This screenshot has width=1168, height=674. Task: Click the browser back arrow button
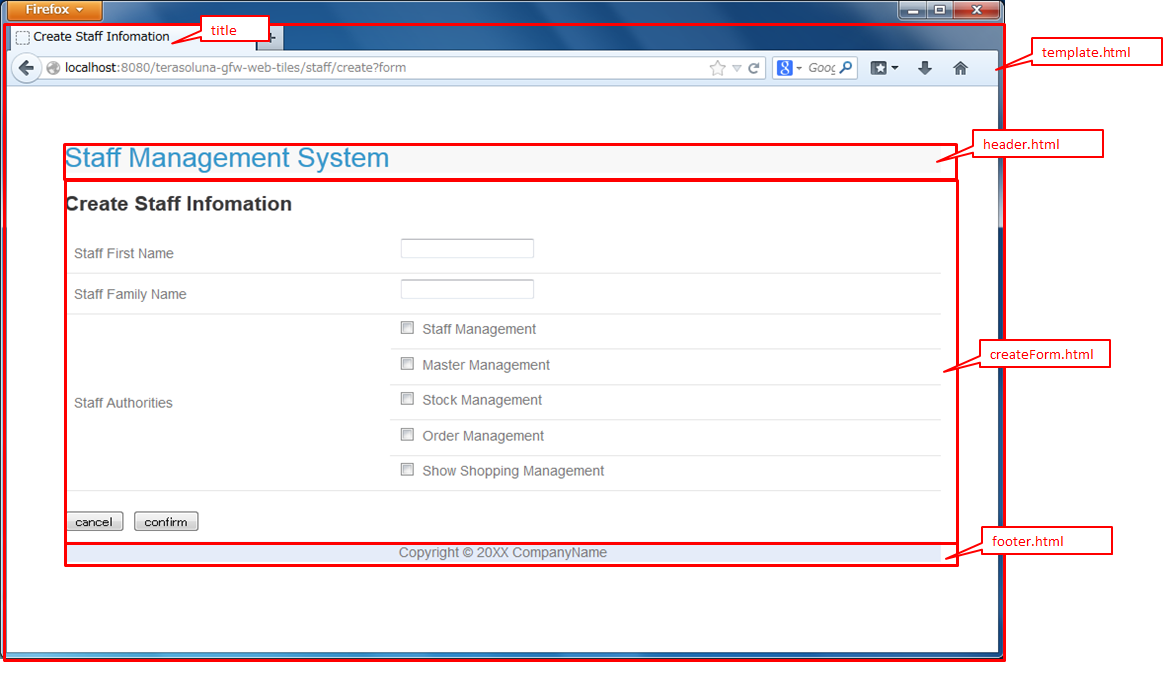(26, 68)
